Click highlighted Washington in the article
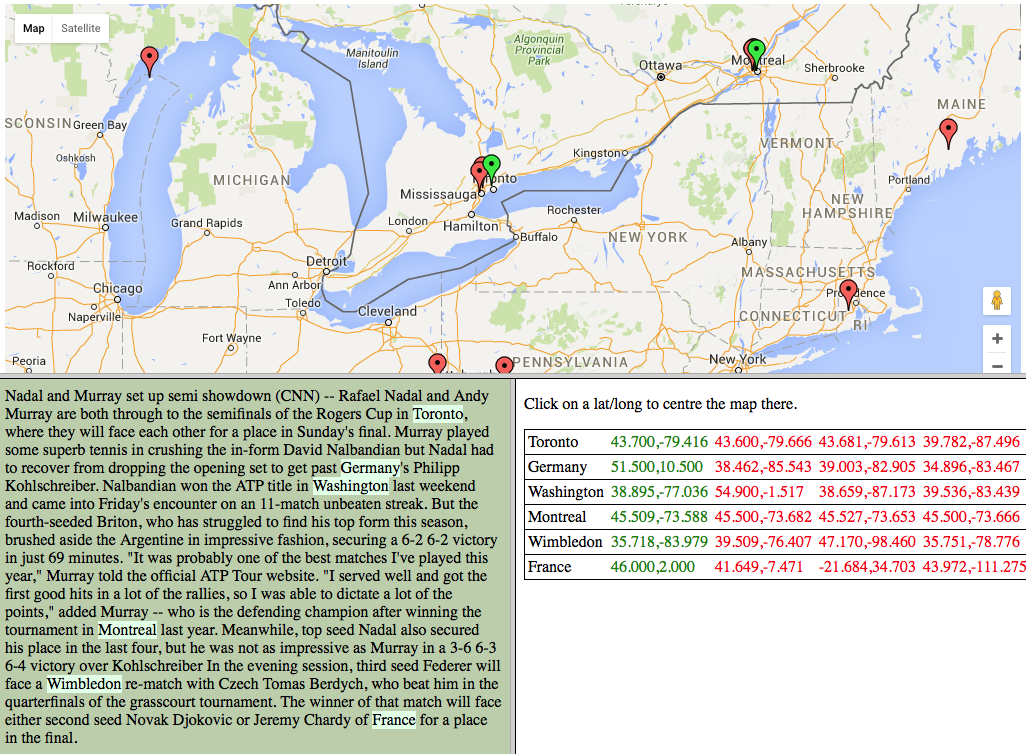Image resolution: width=1026 pixels, height=754 pixels. (x=351, y=486)
